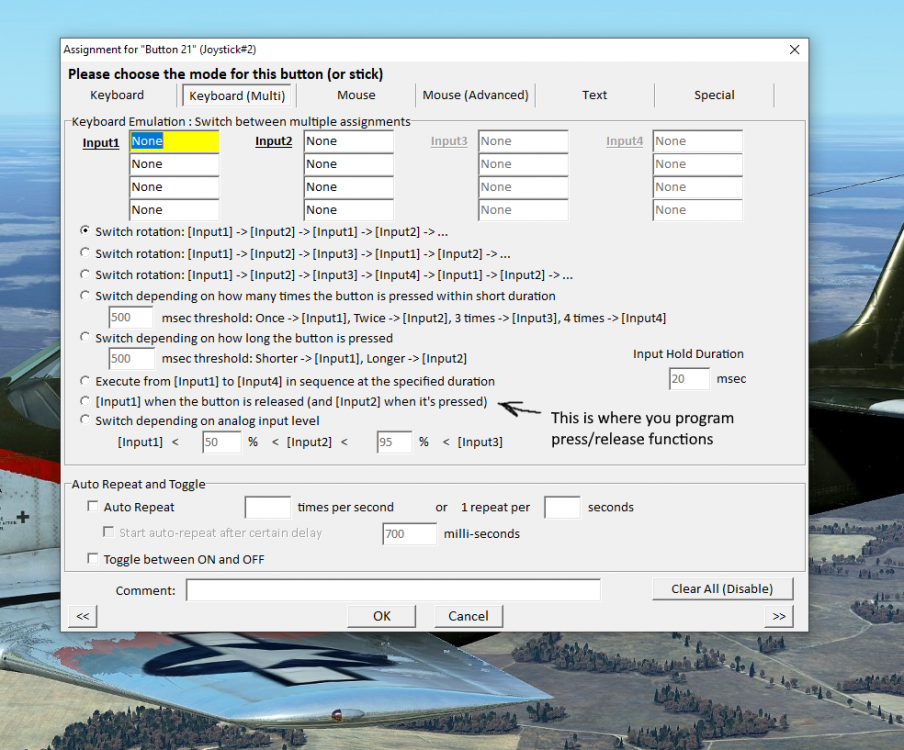The width and height of the screenshot is (904, 750).
Task: Select switching depending on analog input level
Action: (x=84, y=420)
